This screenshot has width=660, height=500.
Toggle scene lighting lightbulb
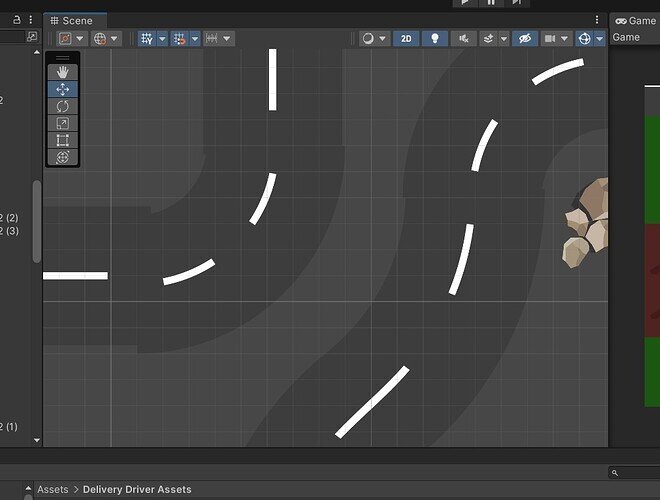435,39
